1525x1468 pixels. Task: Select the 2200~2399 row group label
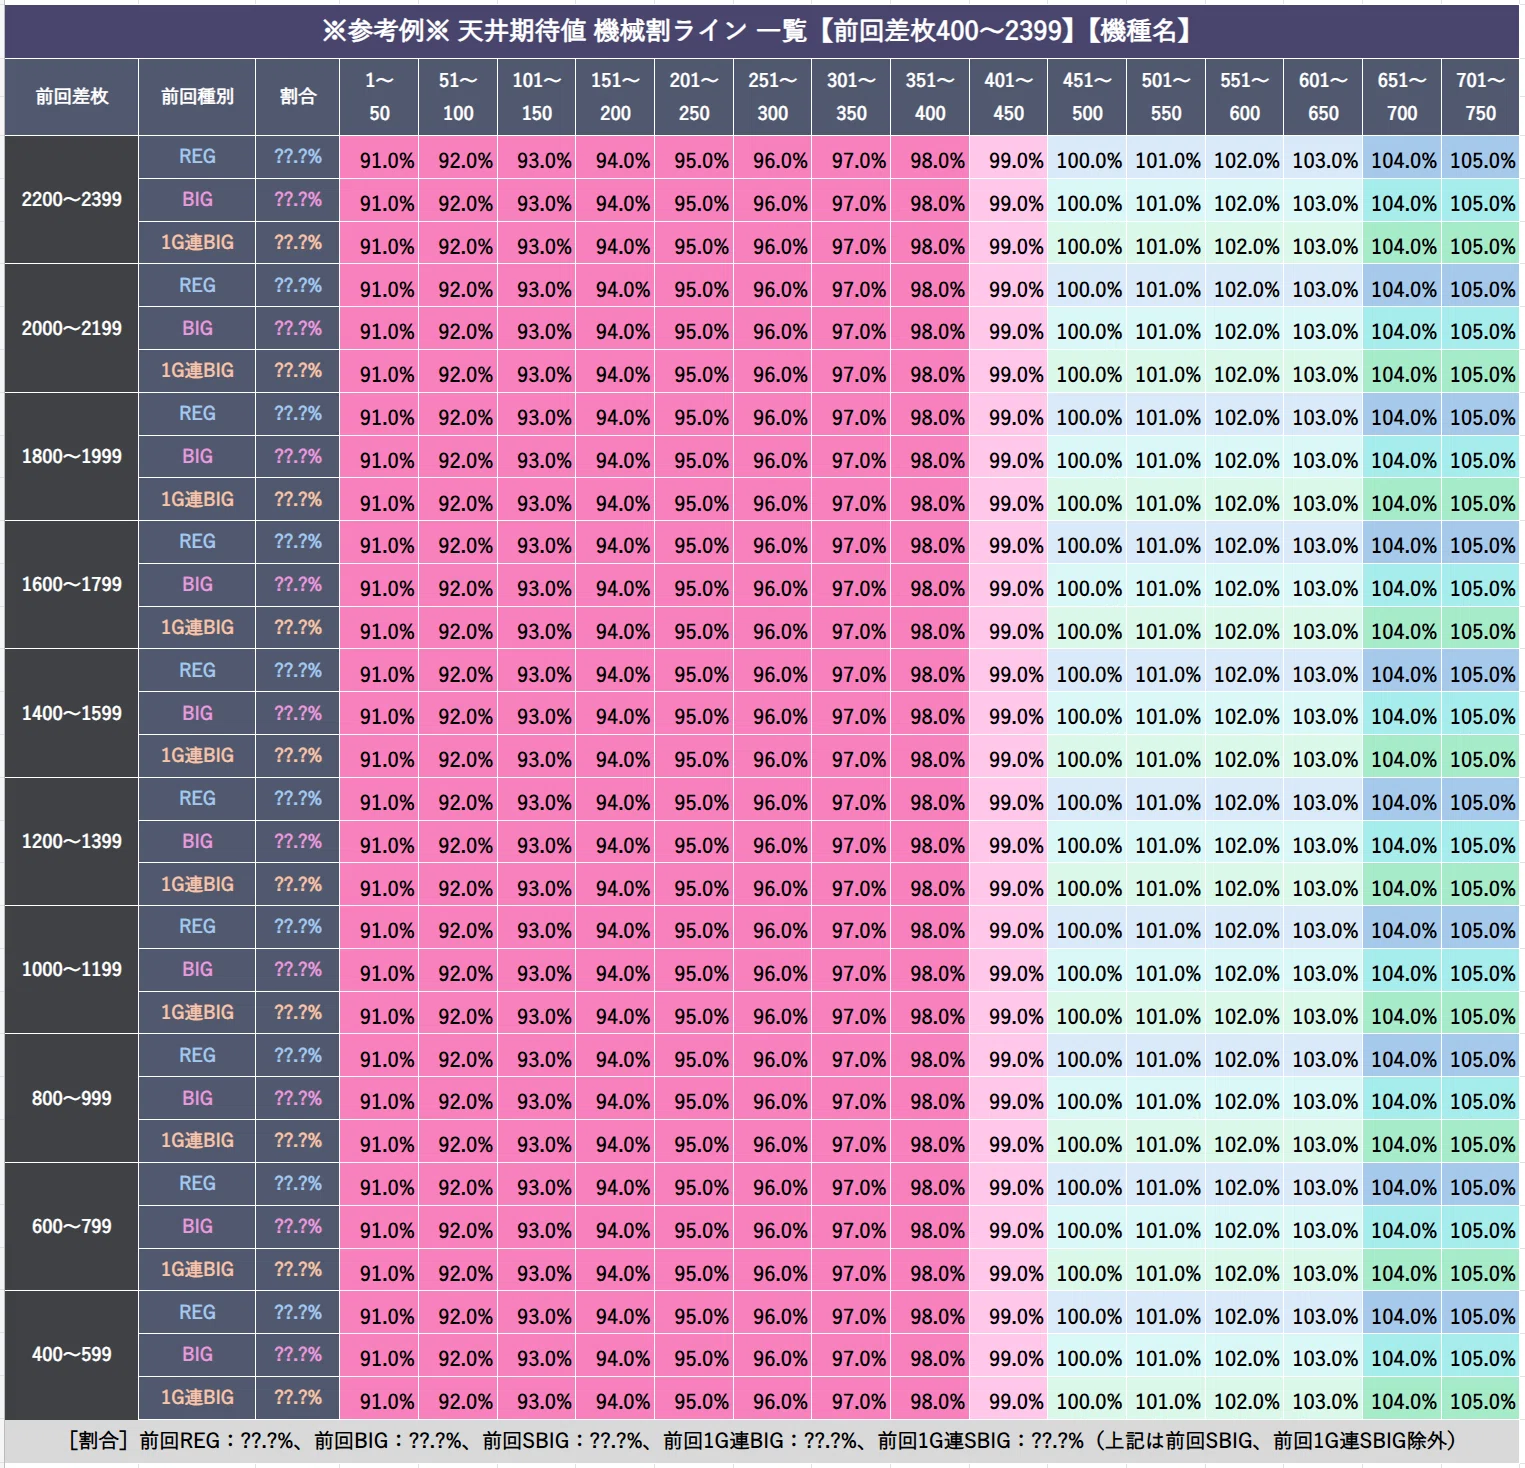[x=71, y=200]
